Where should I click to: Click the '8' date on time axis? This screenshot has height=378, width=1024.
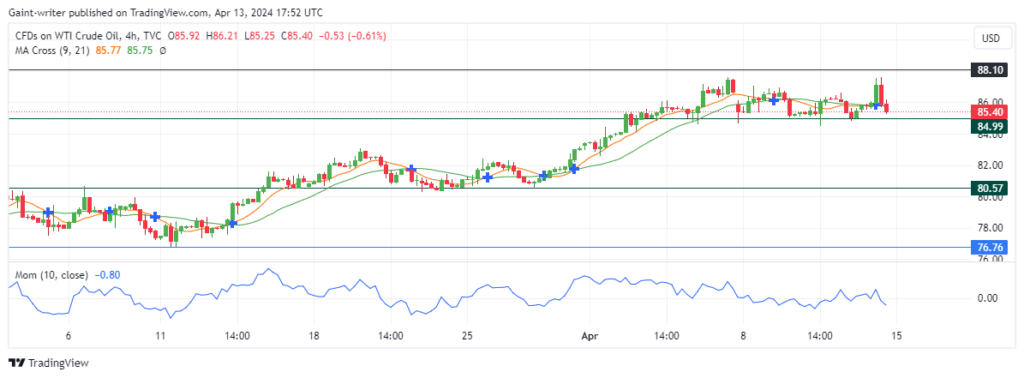tap(743, 336)
